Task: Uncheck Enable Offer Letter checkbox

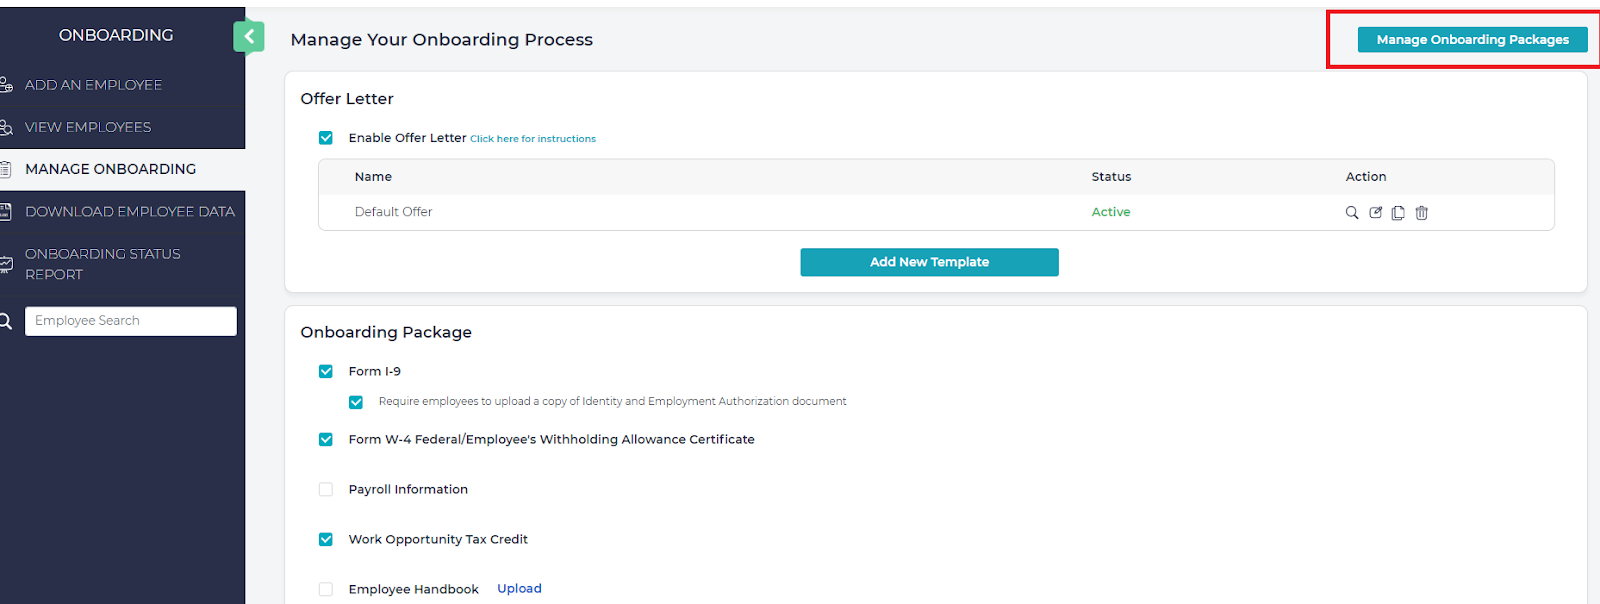Action: [326, 138]
